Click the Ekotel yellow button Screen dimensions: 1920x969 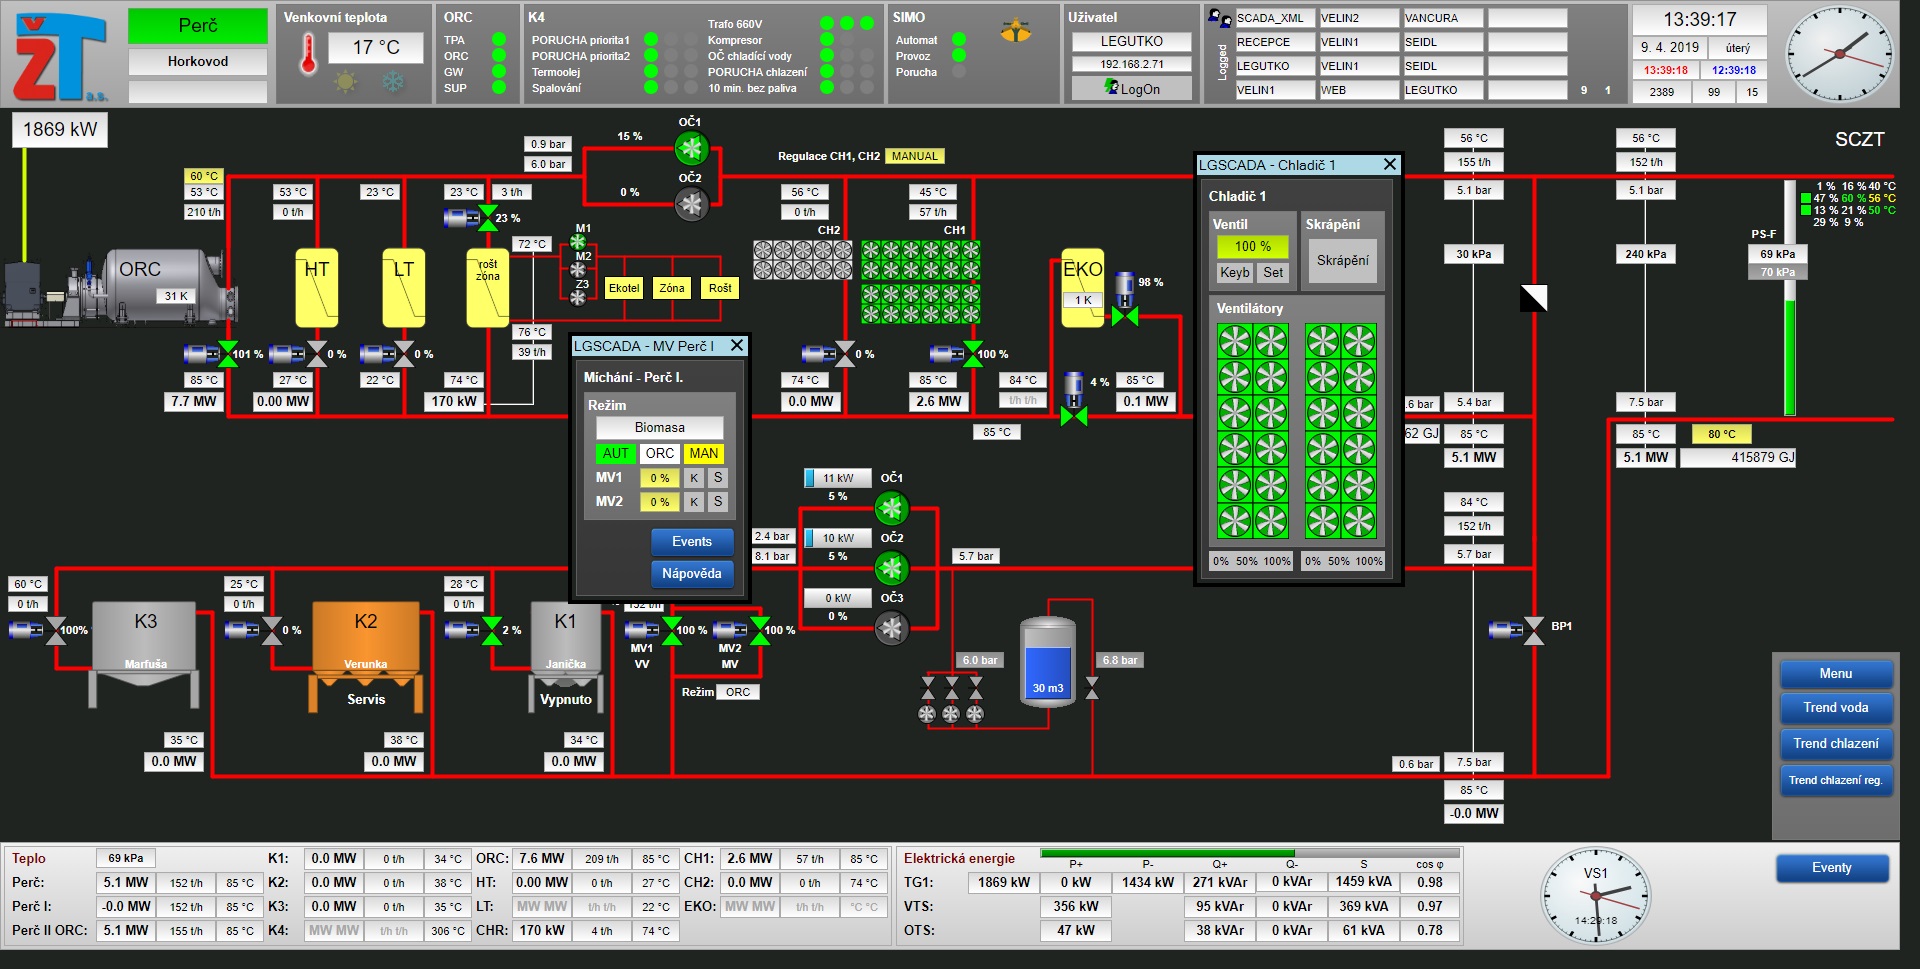point(624,288)
